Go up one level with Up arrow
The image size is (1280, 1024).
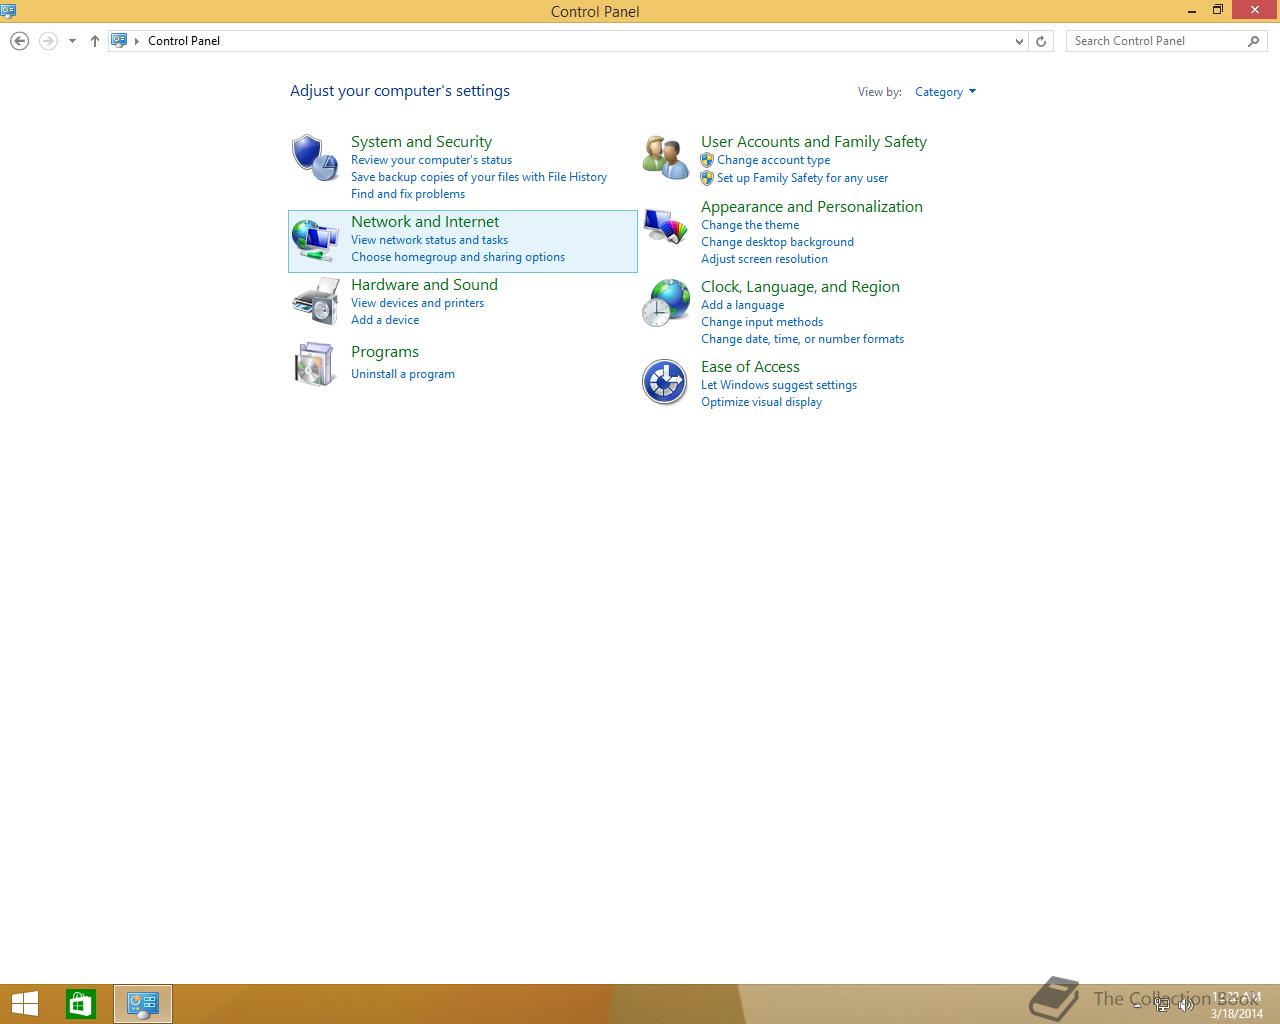click(95, 41)
